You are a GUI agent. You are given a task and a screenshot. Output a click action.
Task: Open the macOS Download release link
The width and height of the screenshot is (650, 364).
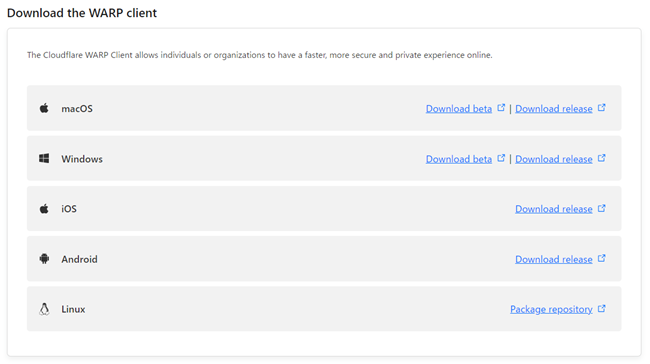coord(553,109)
